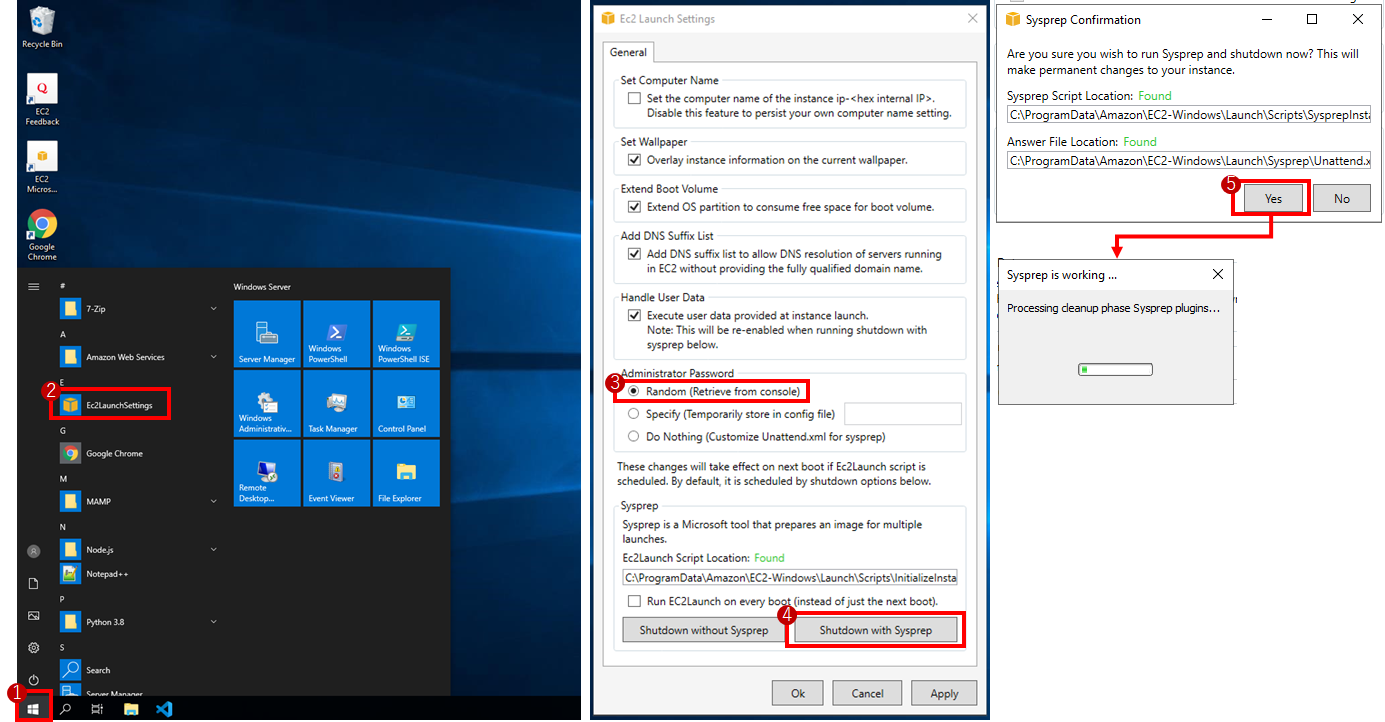Open the Recycle Bin desktop icon
Screen dimensions: 1385x722
(x=42, y=27)
